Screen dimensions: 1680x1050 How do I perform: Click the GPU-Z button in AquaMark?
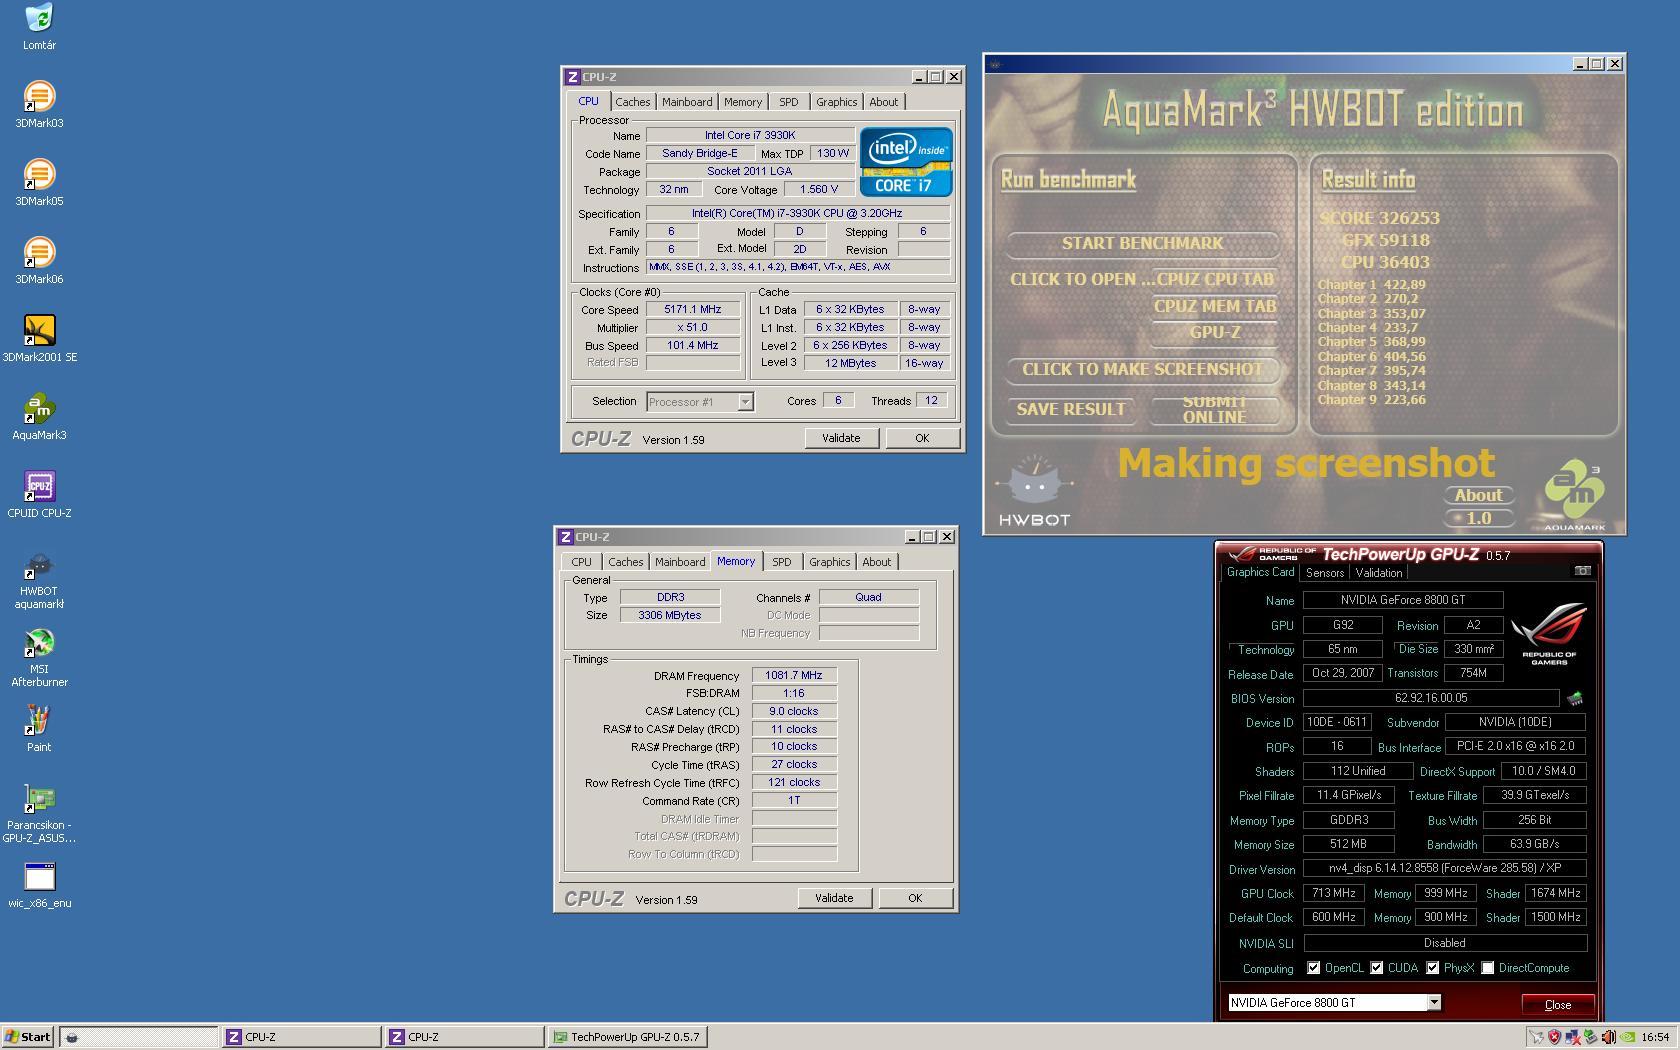(1215, 333)
